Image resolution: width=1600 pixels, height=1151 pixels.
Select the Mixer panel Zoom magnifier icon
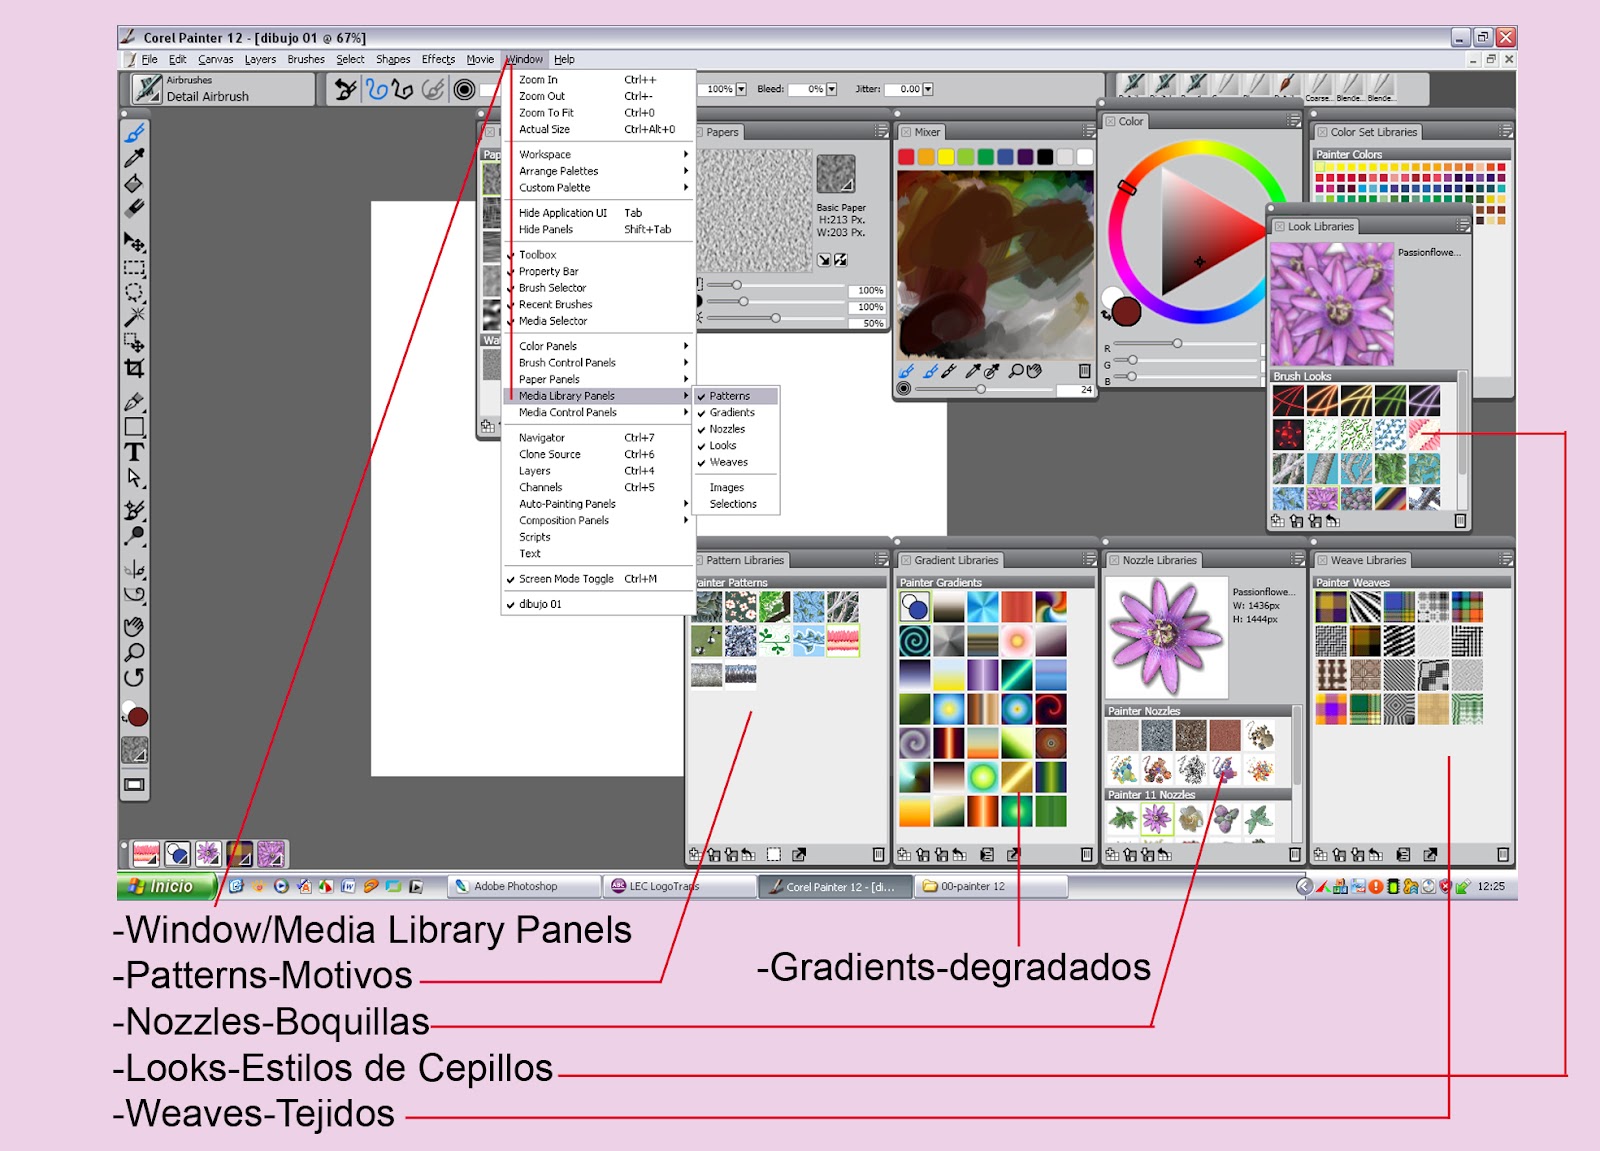pos(1016,371)
